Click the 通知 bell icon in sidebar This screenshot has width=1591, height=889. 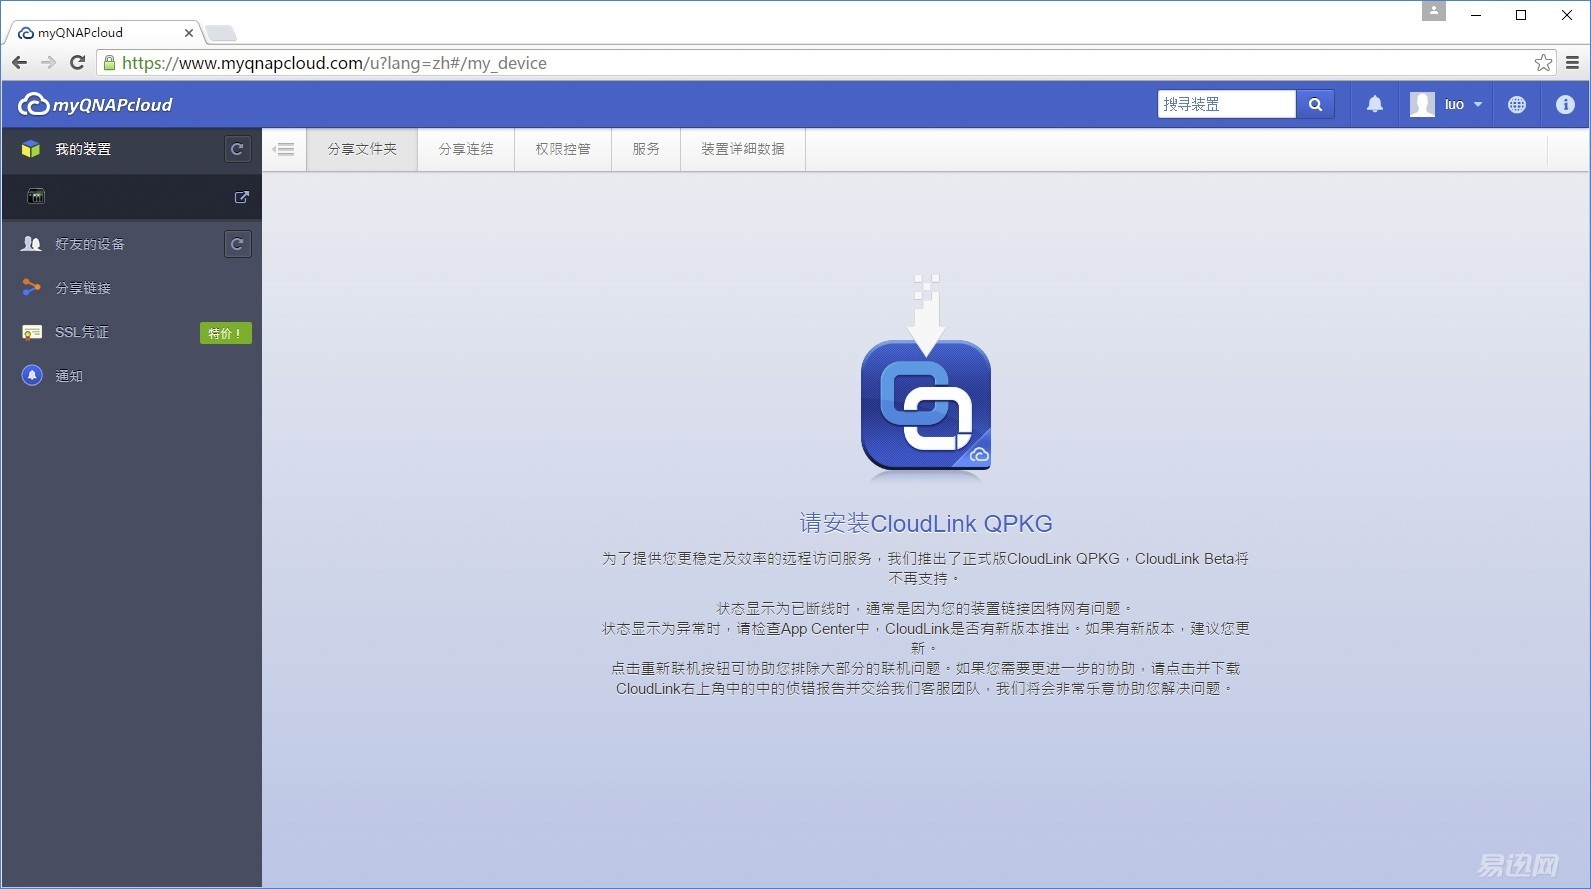(x=32, y=376)
